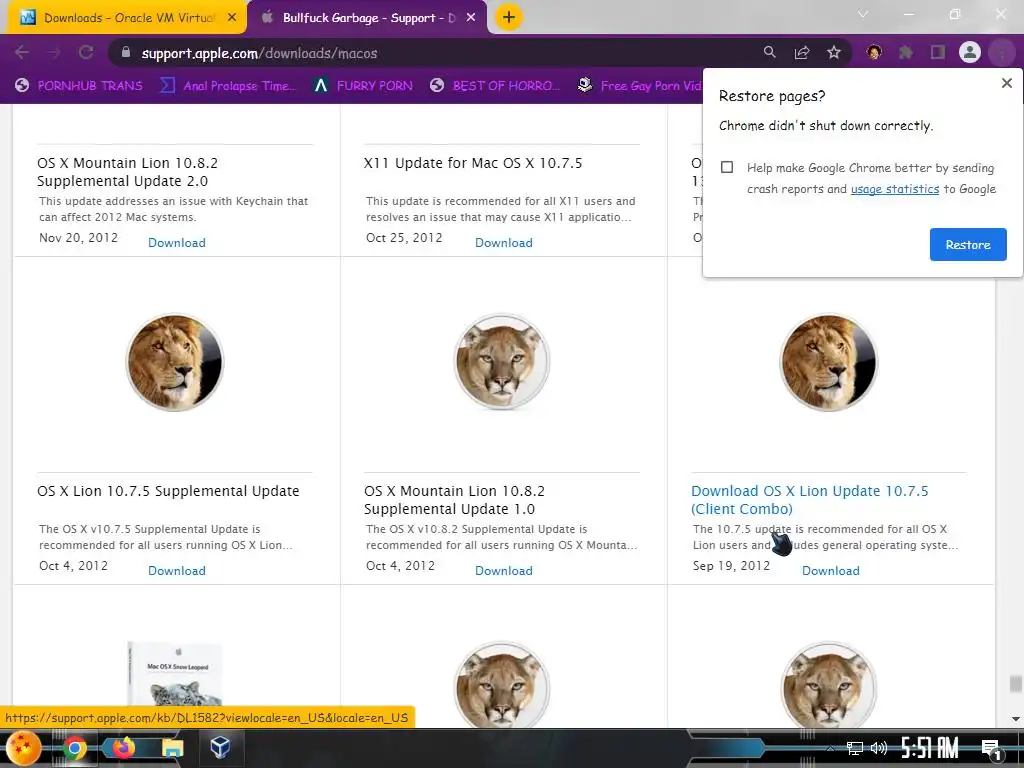Check the send crash reports checkbox

727,167
